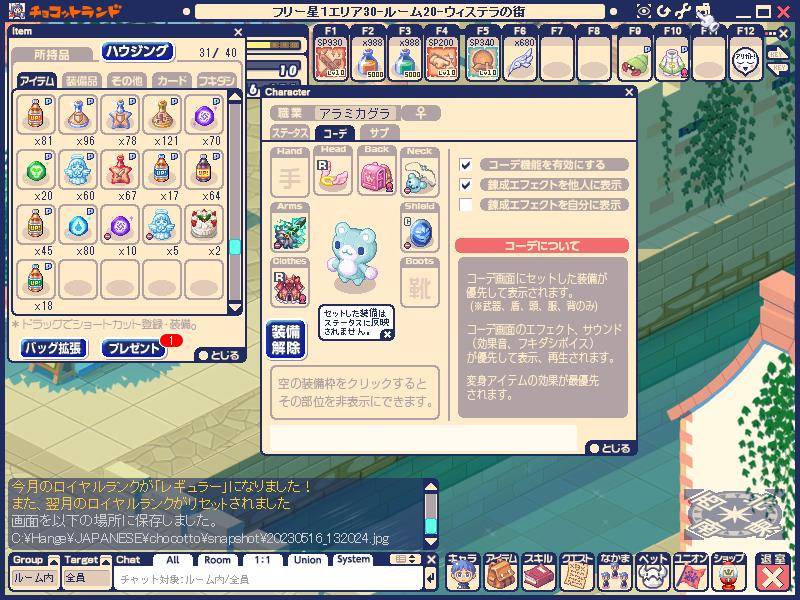Screen dimensions: 800x600
Task: Open the 所持品 tab
Action: (52, 55)
